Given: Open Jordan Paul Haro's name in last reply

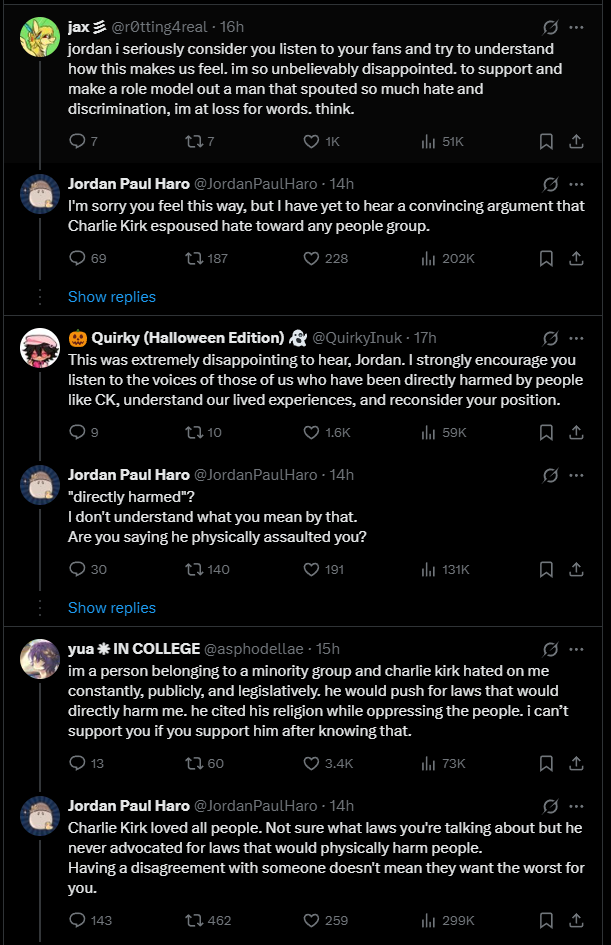Looking at the screenshot, I should (127, 805).
